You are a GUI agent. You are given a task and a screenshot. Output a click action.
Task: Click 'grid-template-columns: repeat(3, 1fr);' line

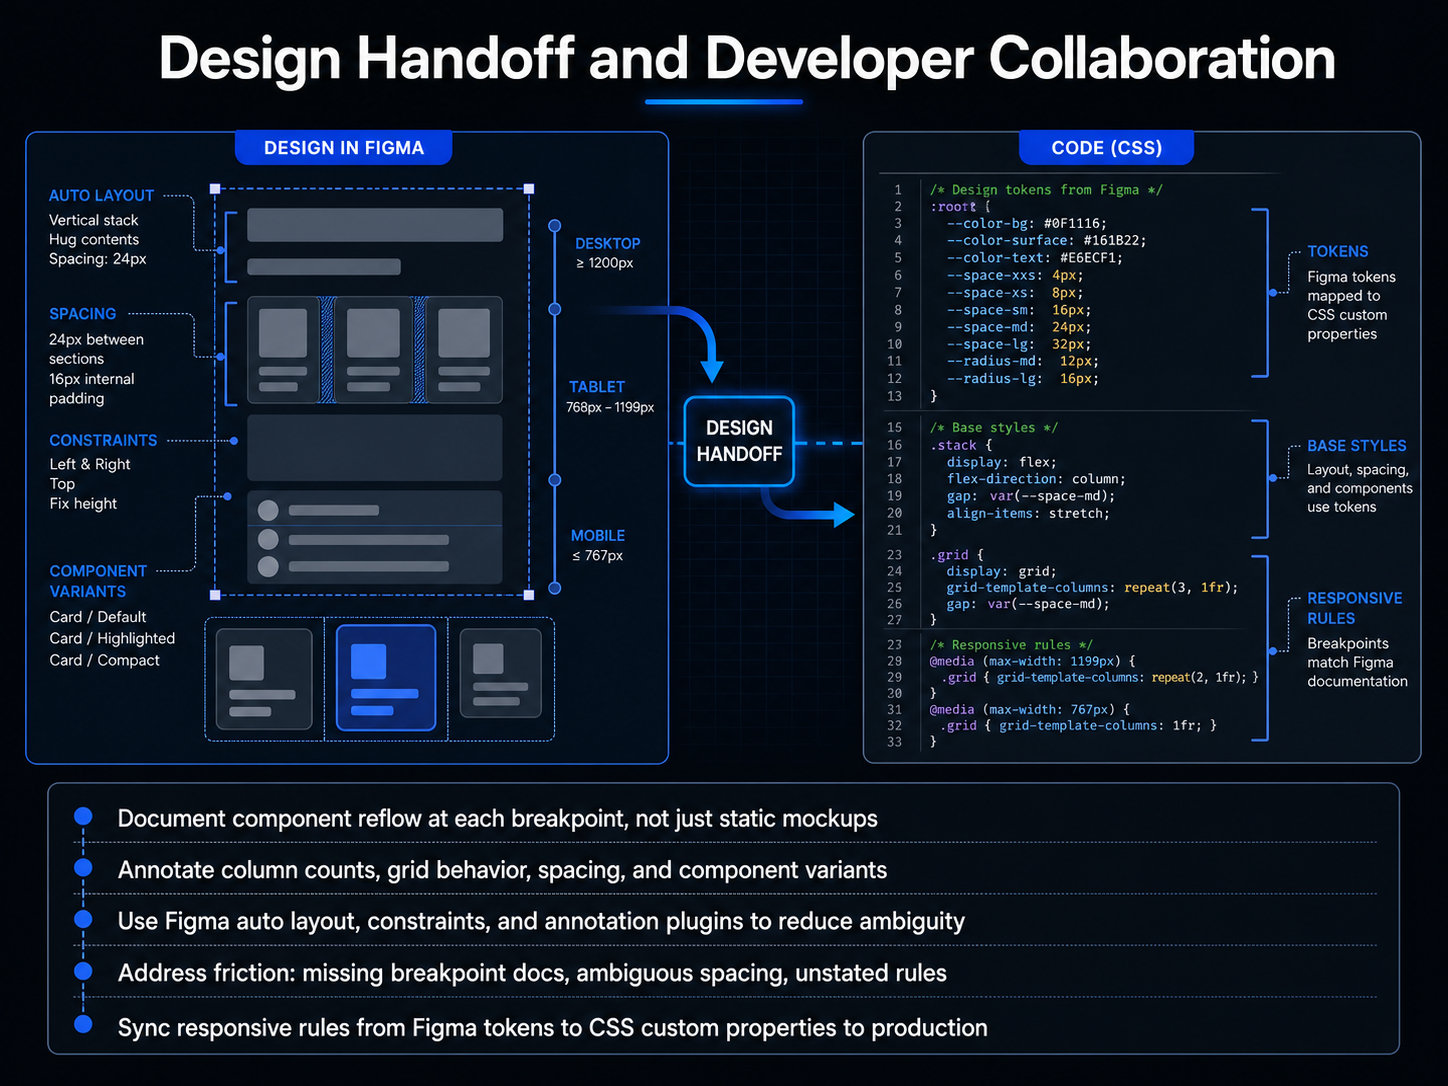(1092, 588)
